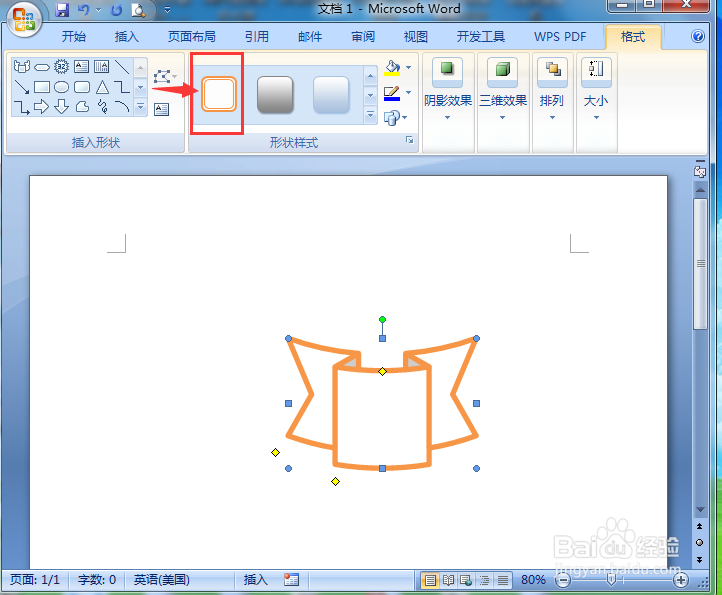The image size is (722, 595).
Task: Click the Office button
Action: [x=24, y=19]
